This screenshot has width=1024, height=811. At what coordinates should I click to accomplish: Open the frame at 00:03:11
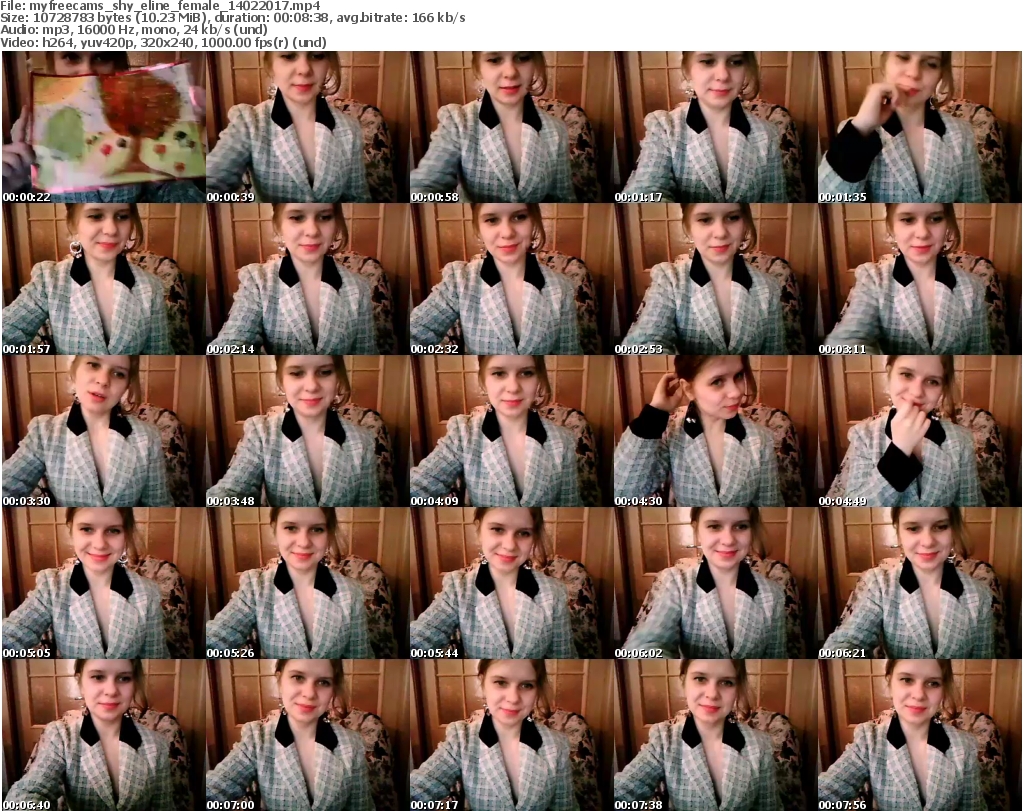(x=920, y=279)
